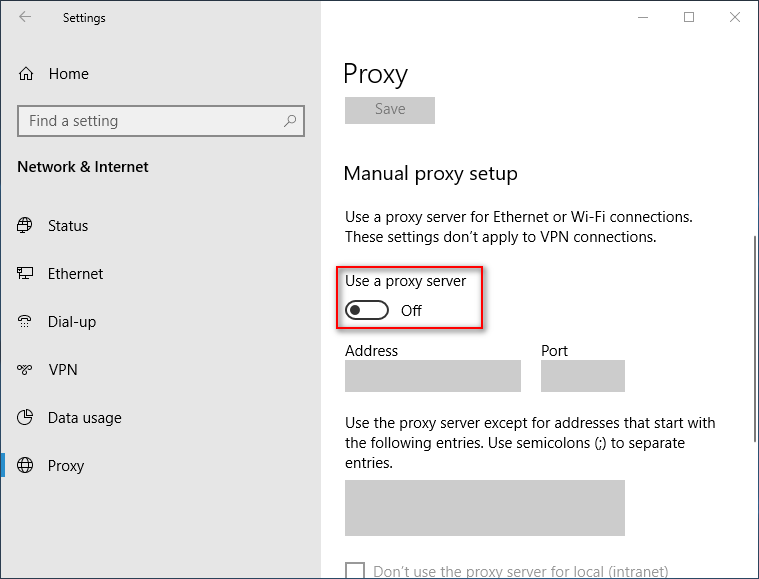Click the vertical scrollbar on the right
Image resolution: width=759 pixels, height=579 pixels.
click(x=753, y=340)
